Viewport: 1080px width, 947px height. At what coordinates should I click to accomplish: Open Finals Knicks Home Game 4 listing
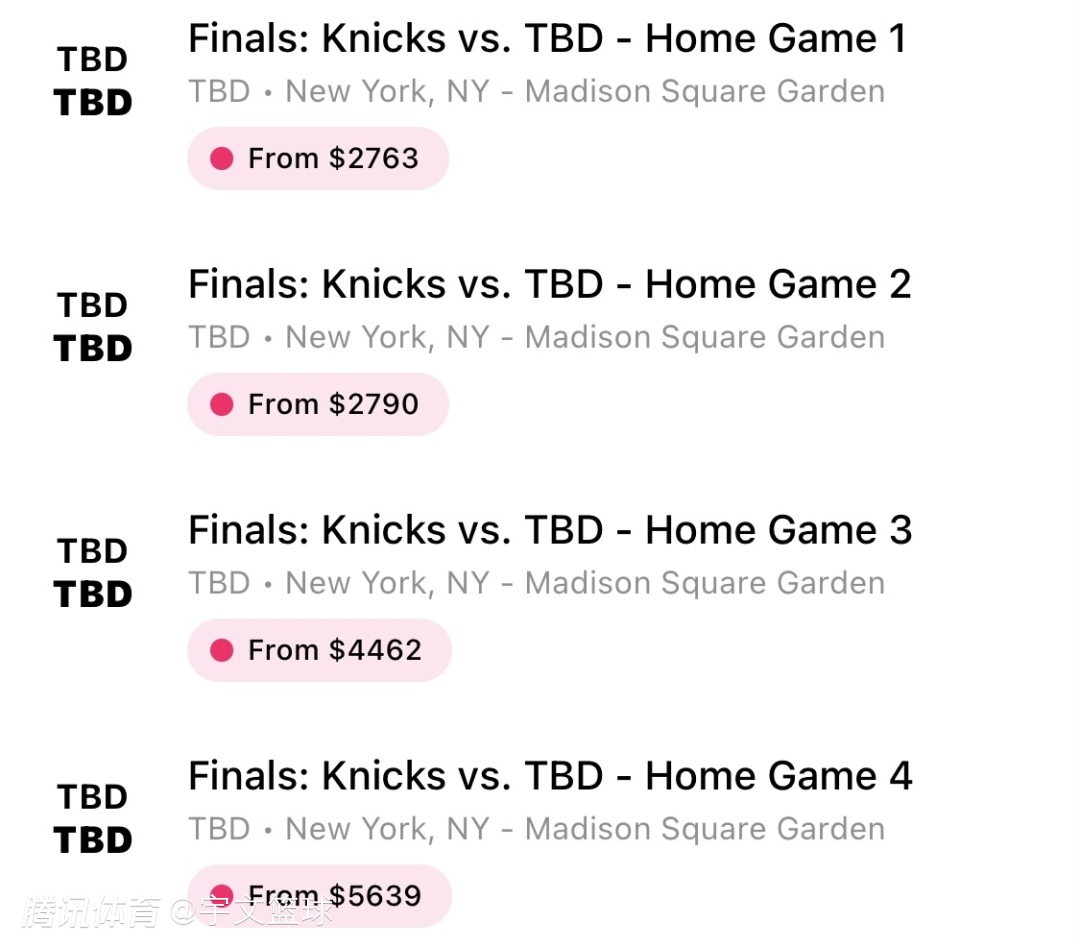point(550,776)
